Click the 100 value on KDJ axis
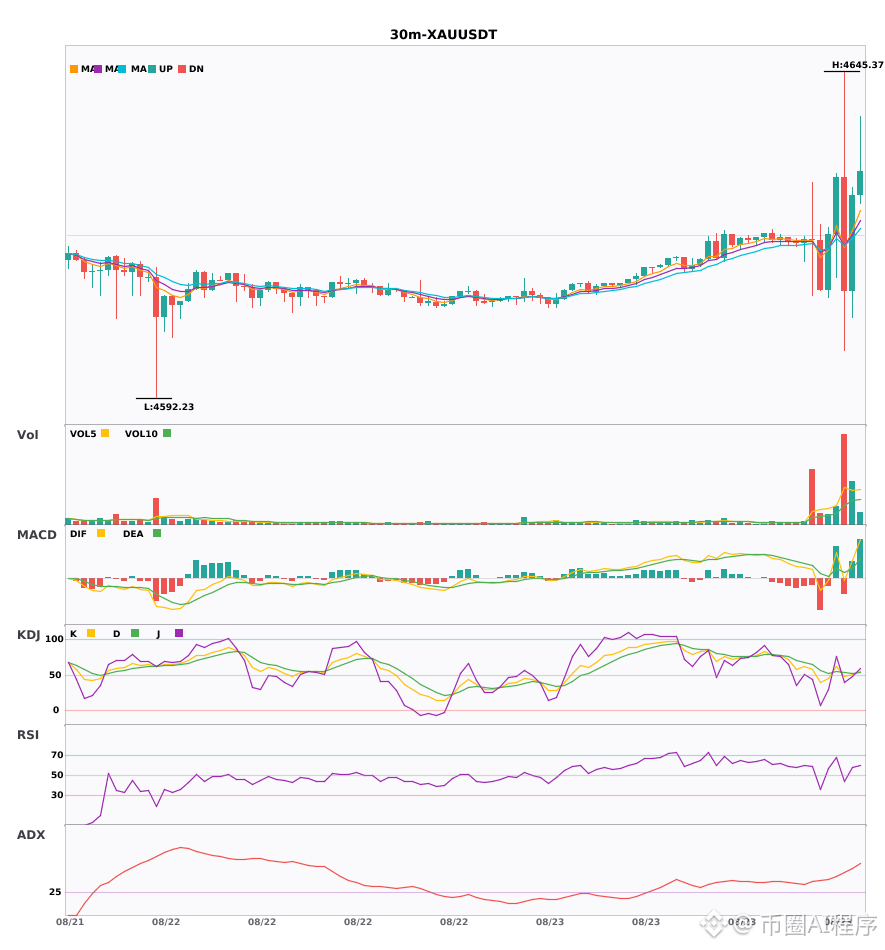Viewport: 885px width, 950px height. tap(55, 639)
